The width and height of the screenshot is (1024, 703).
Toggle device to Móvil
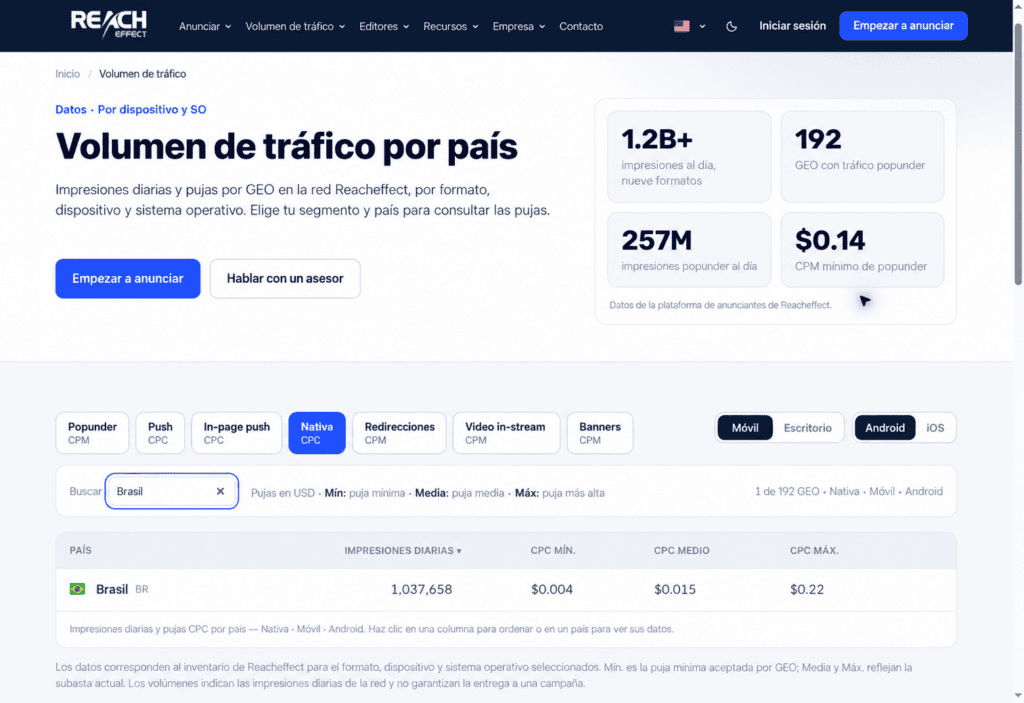(x=745, y=428)
